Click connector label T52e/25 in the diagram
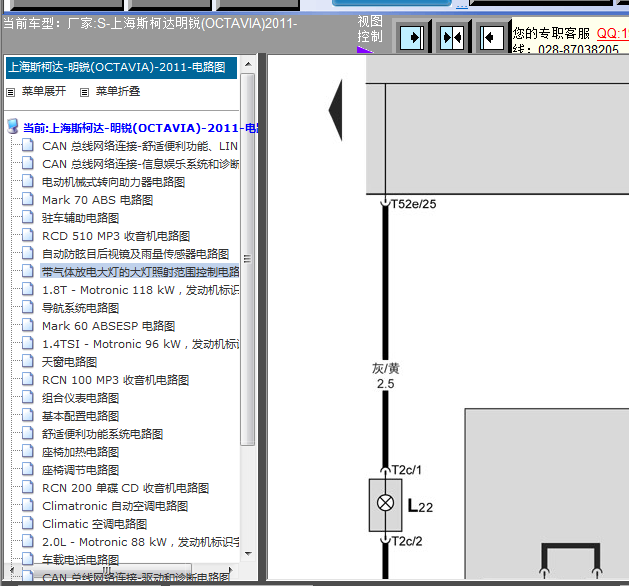 [414, 204]
